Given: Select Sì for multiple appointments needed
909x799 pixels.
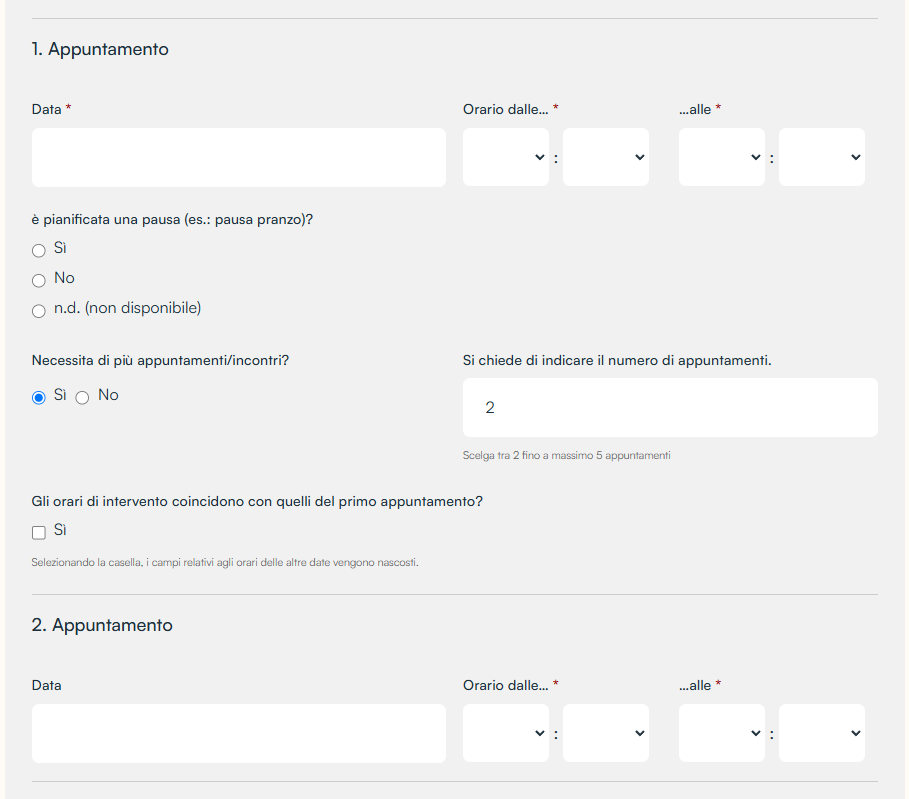Looking at the screenshot, I should coord(39,397).
